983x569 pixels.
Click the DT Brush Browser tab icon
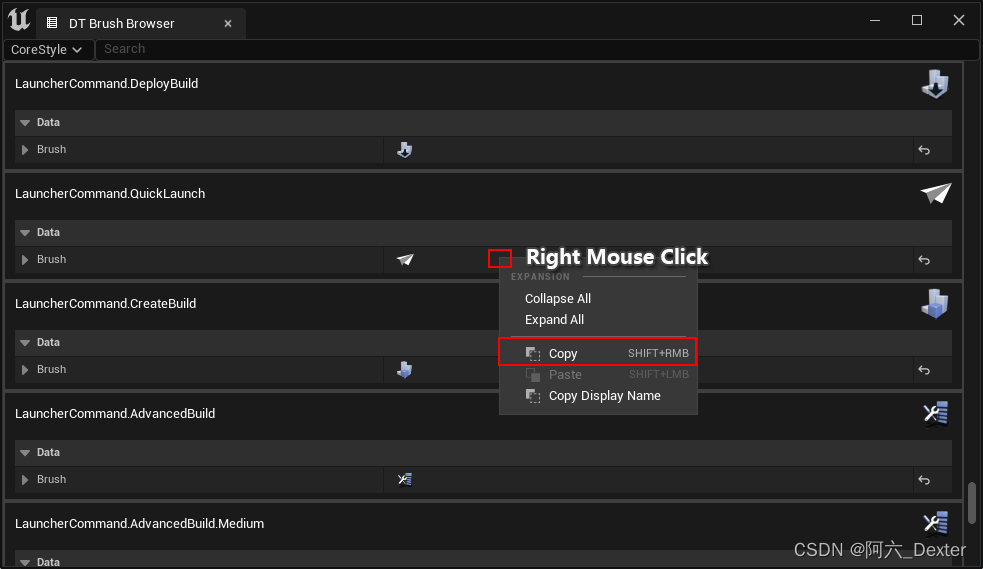(52, 23)
